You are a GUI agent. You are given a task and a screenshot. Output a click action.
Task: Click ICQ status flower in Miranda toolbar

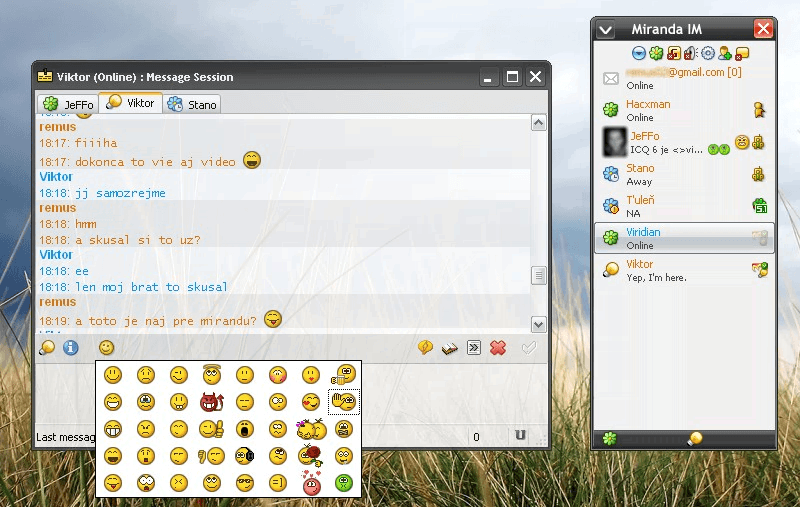[656, 53]
